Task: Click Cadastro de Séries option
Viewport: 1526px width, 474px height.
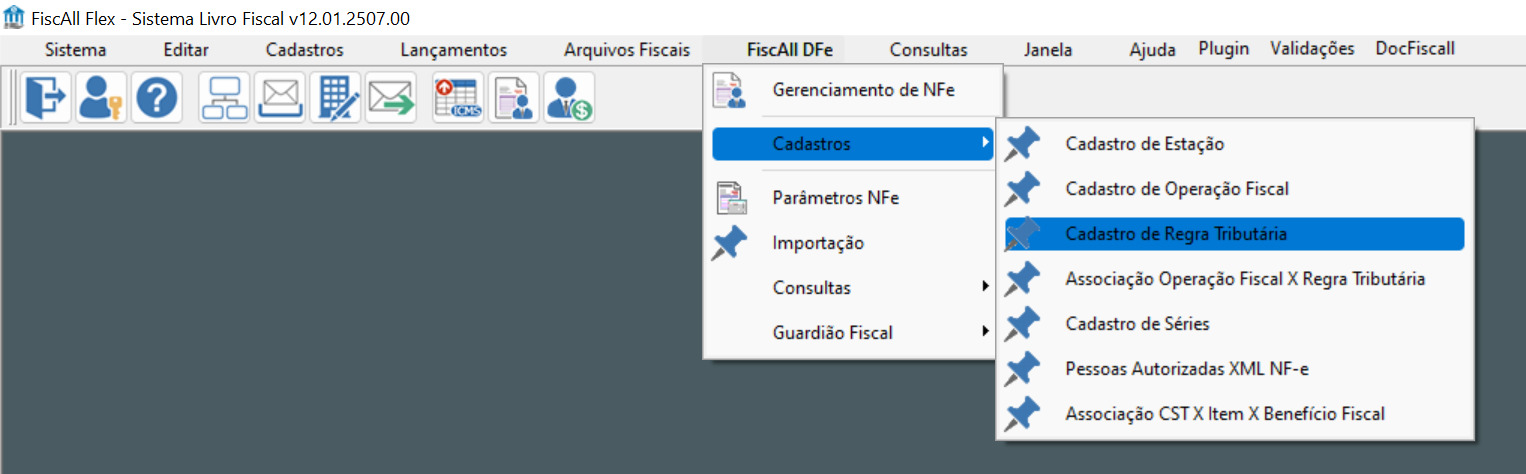Action: 1137,324
